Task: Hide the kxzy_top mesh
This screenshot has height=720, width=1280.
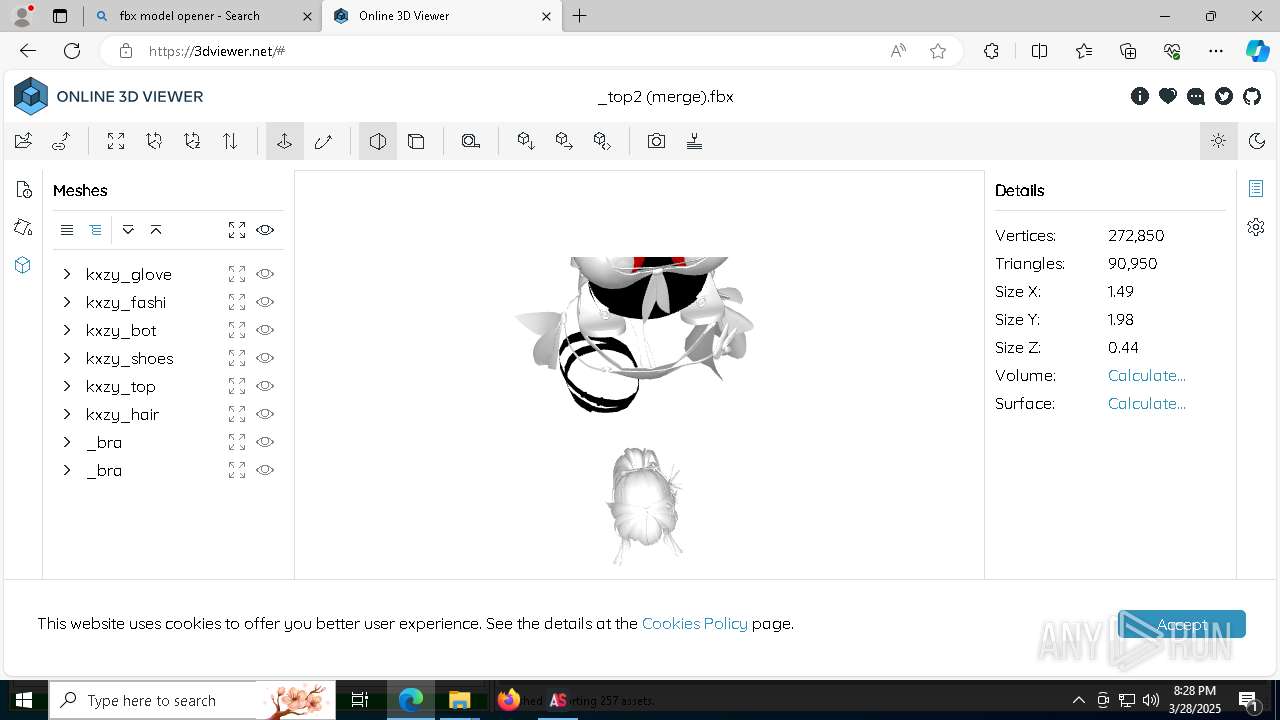Action: point(265,386)
